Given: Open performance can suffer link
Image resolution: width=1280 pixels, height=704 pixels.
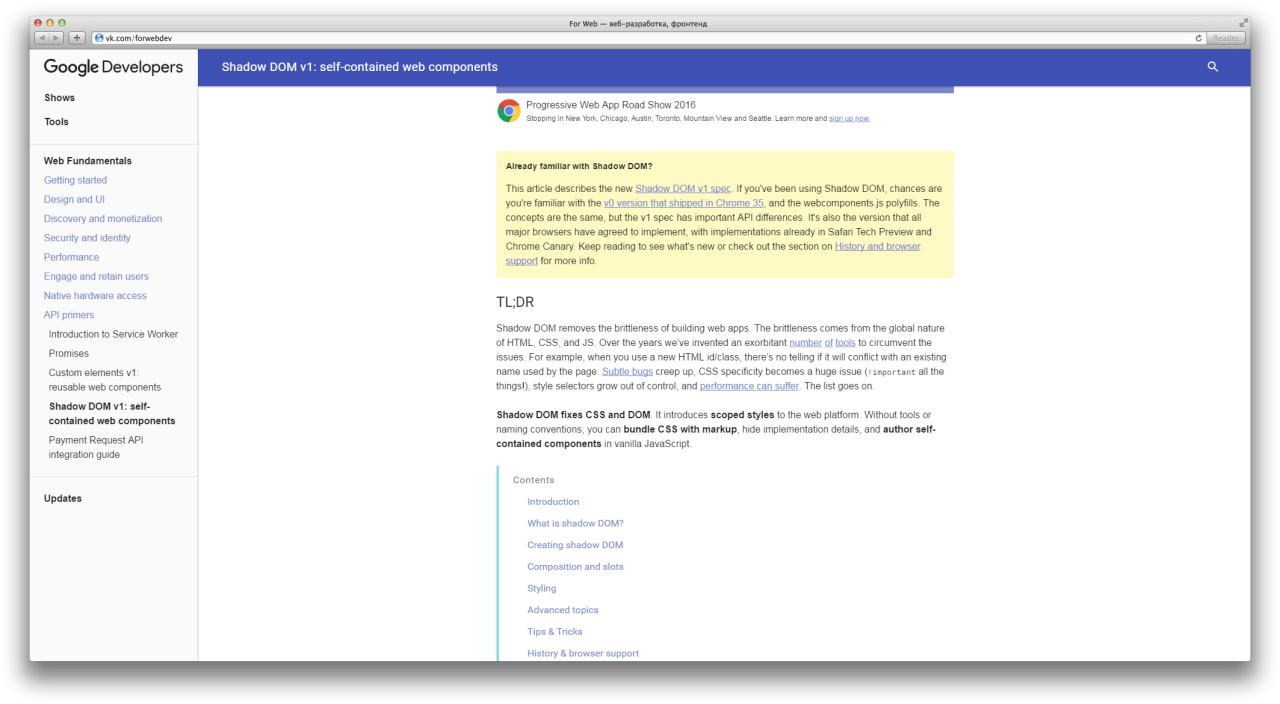Looking at the screenshot, I should (749, 385).
